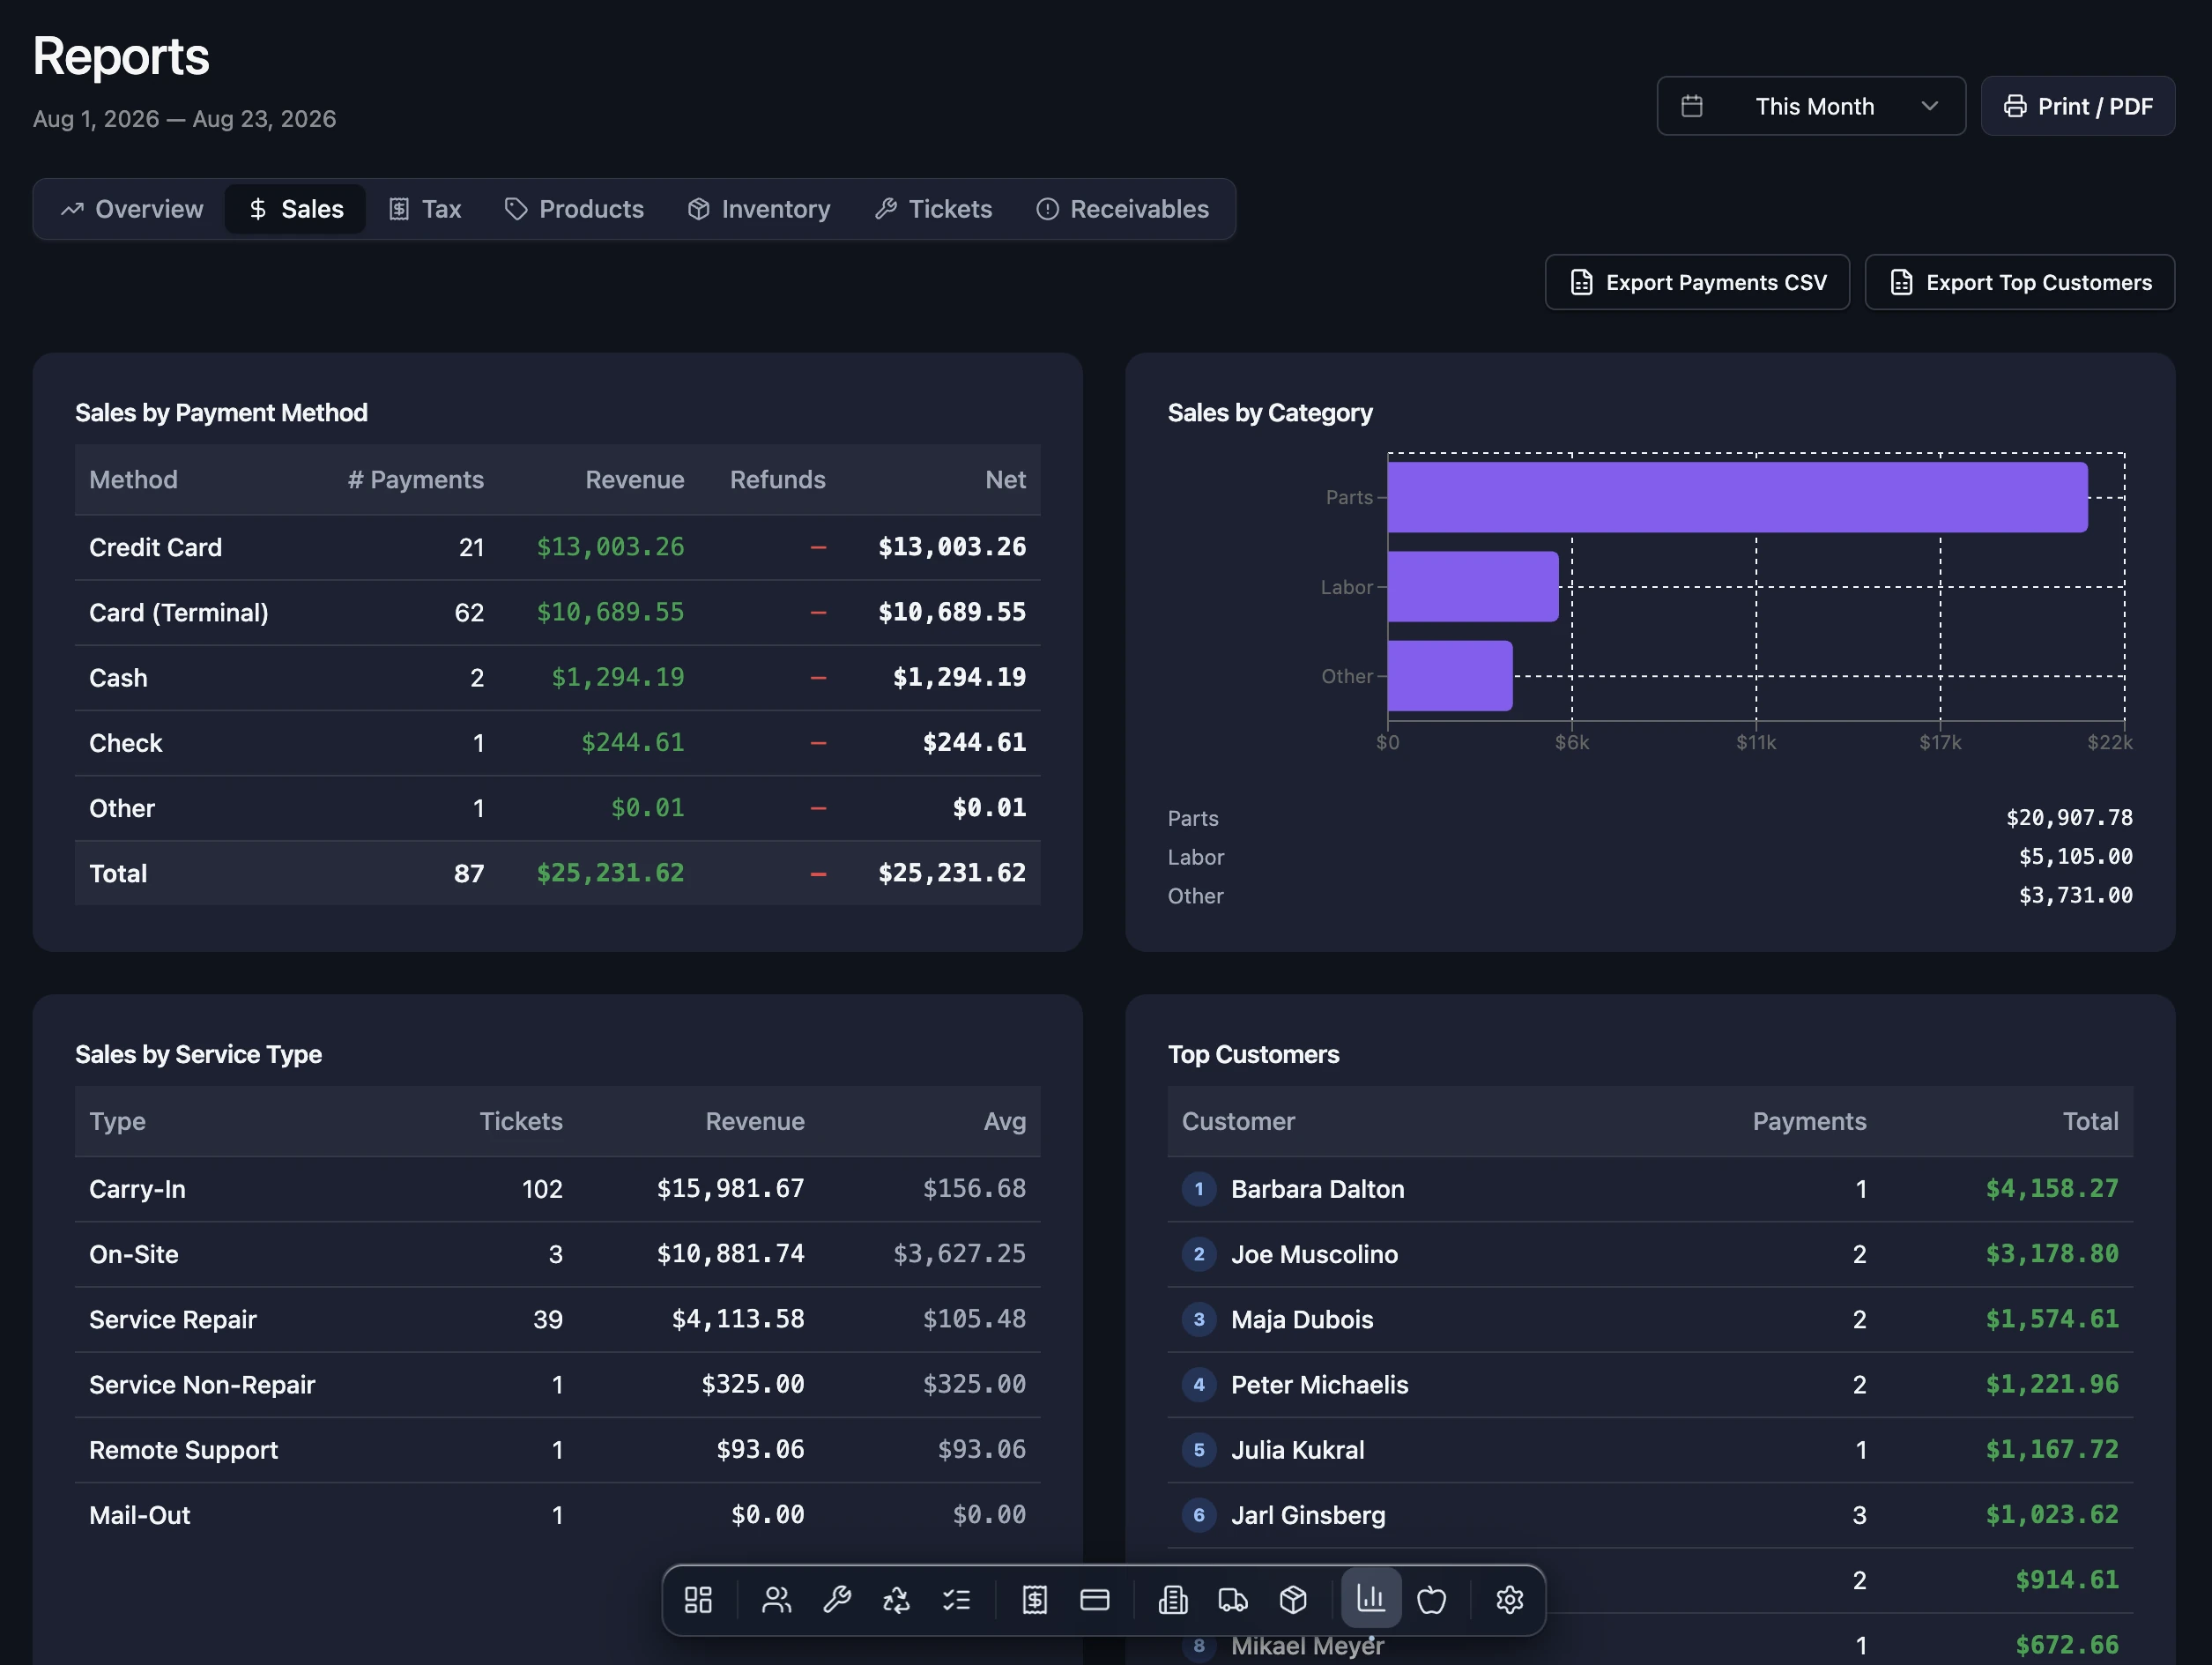The image size is (2212, 1665).
Task: Expand the This Month period dropdown
Action: [1811, 106]
